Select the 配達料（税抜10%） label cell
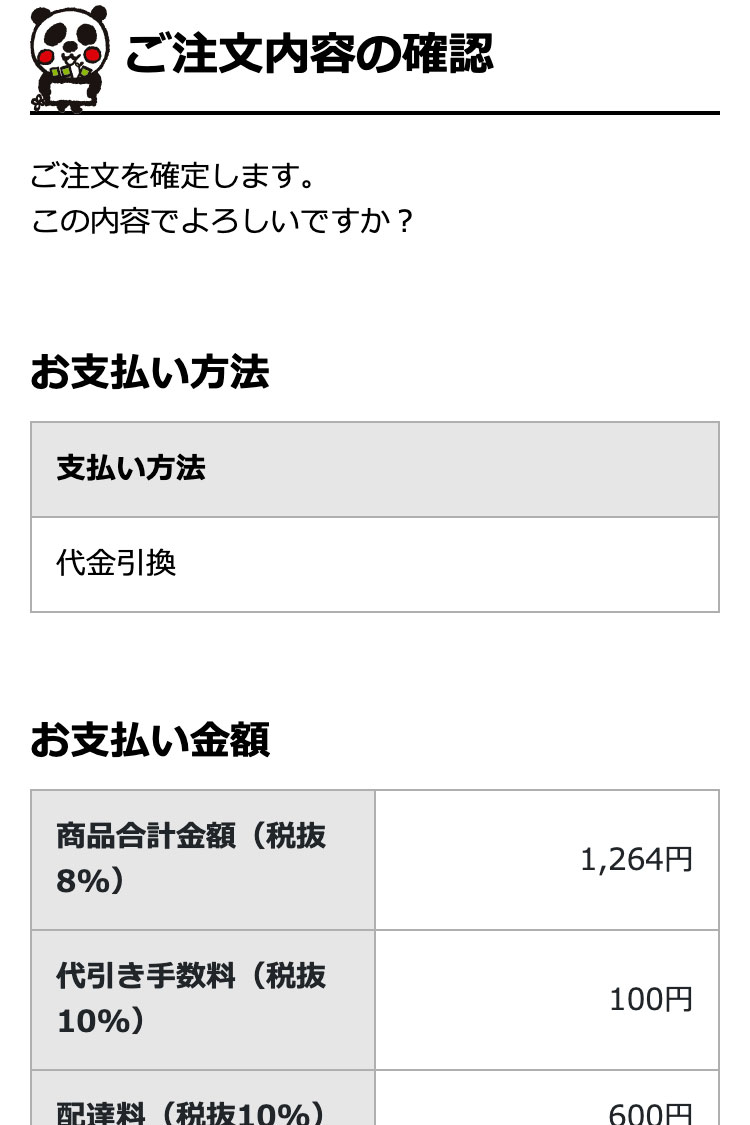Screen dimensions: 750x1125 203,1098
